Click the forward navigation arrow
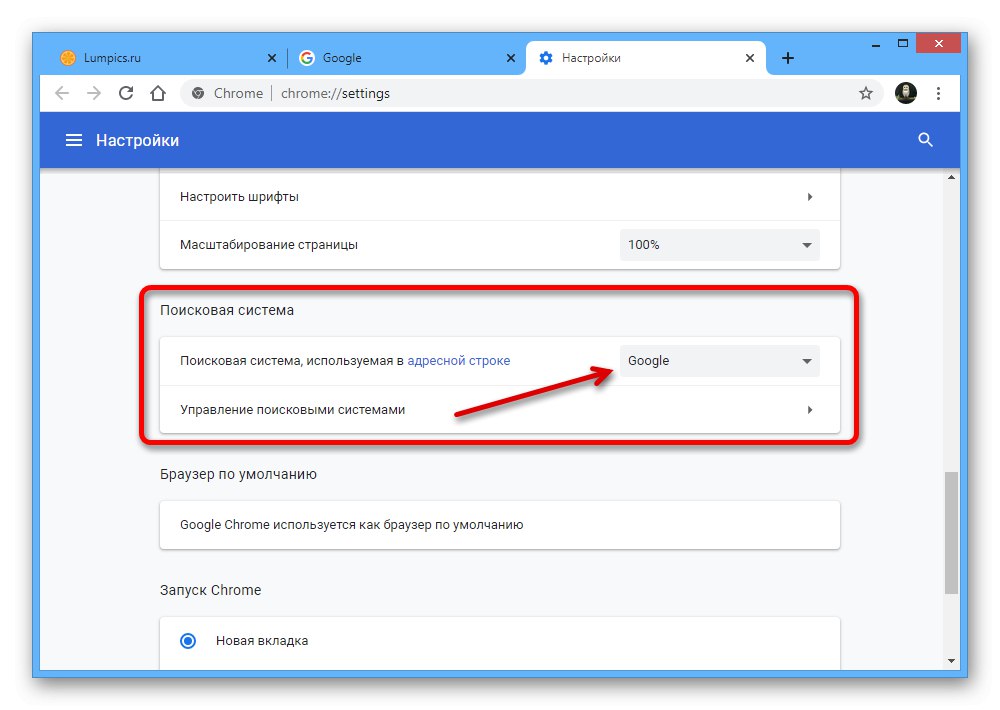The width and height of the screenshot is (1000, 710). [93, 92]
